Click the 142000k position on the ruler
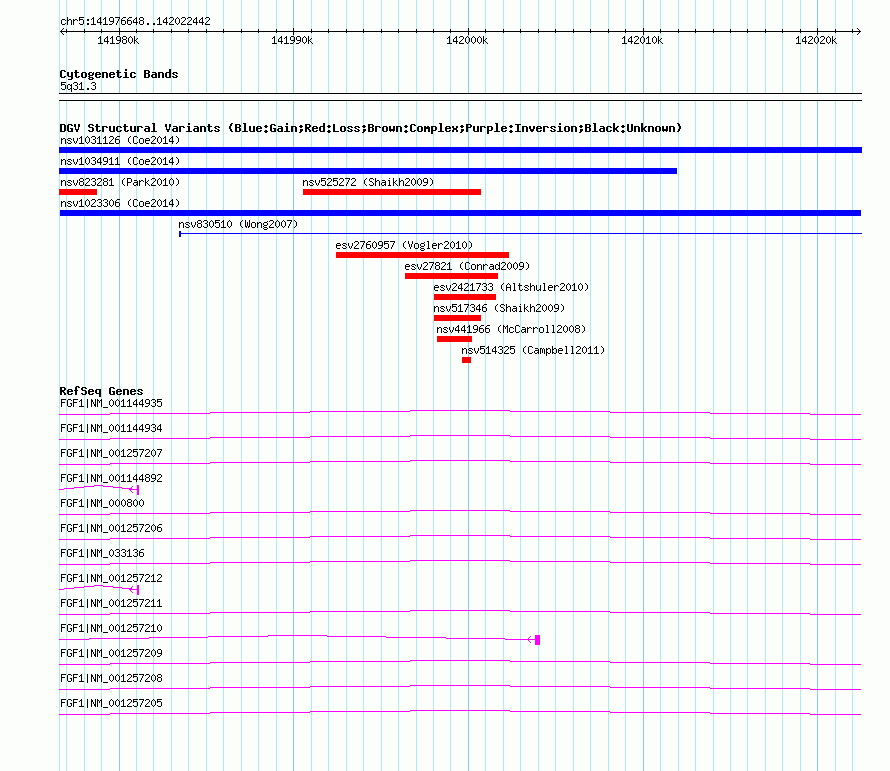This screenshot has width=890, height=771. click(467, 40)
